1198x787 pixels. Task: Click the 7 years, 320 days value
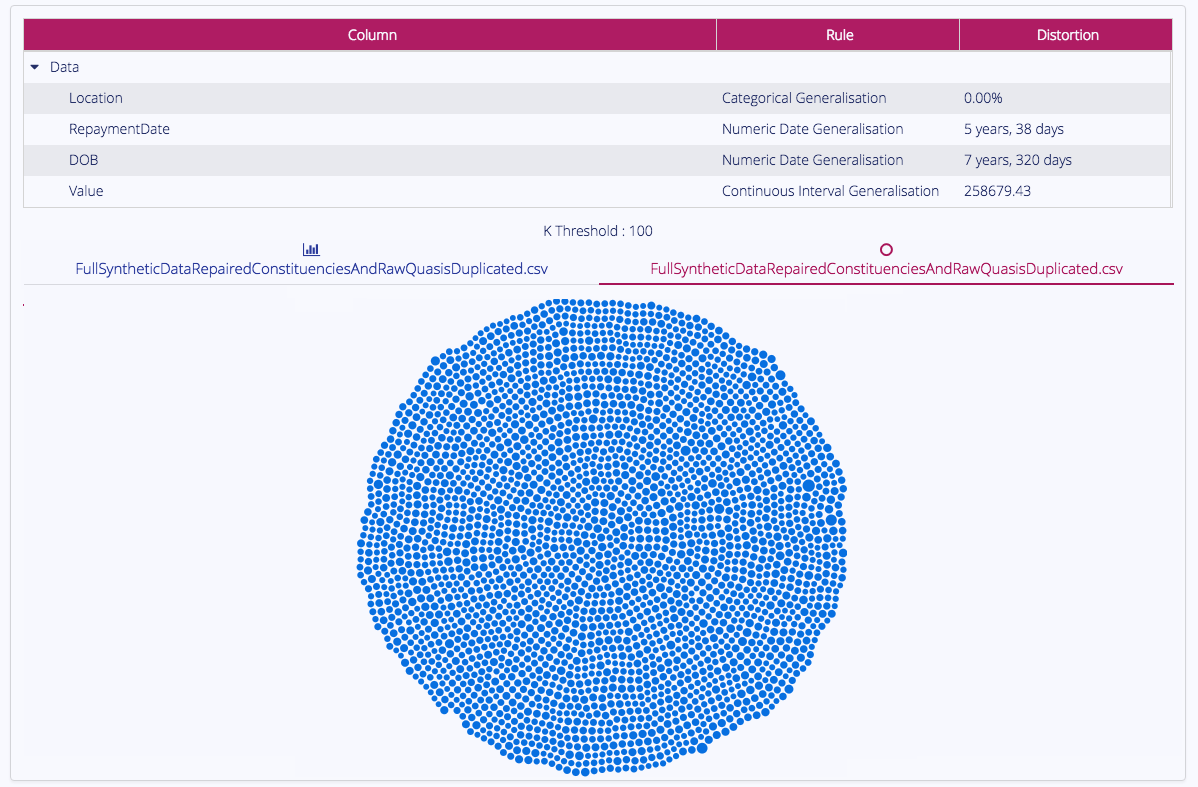tap(1017, 160)
